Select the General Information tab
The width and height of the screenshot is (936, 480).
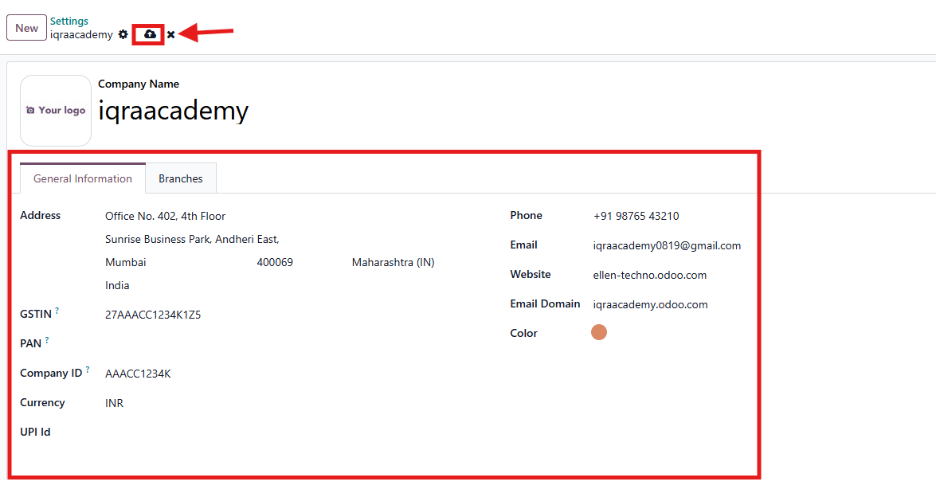point(83,179)
